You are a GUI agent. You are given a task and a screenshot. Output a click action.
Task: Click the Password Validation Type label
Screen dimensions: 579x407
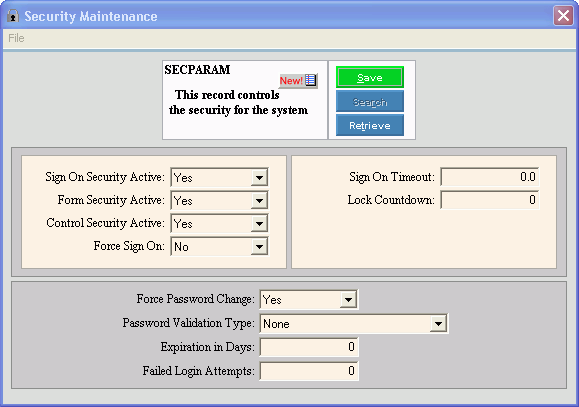point(188,323)
